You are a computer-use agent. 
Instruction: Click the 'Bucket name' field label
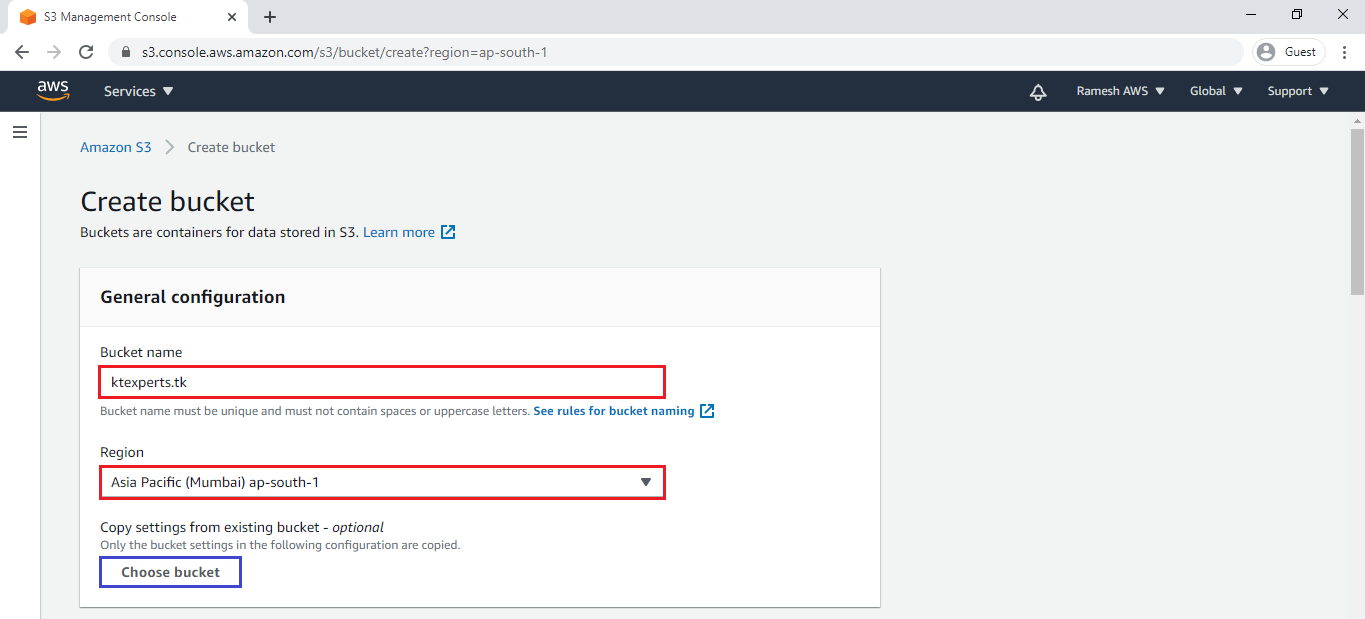141,352
